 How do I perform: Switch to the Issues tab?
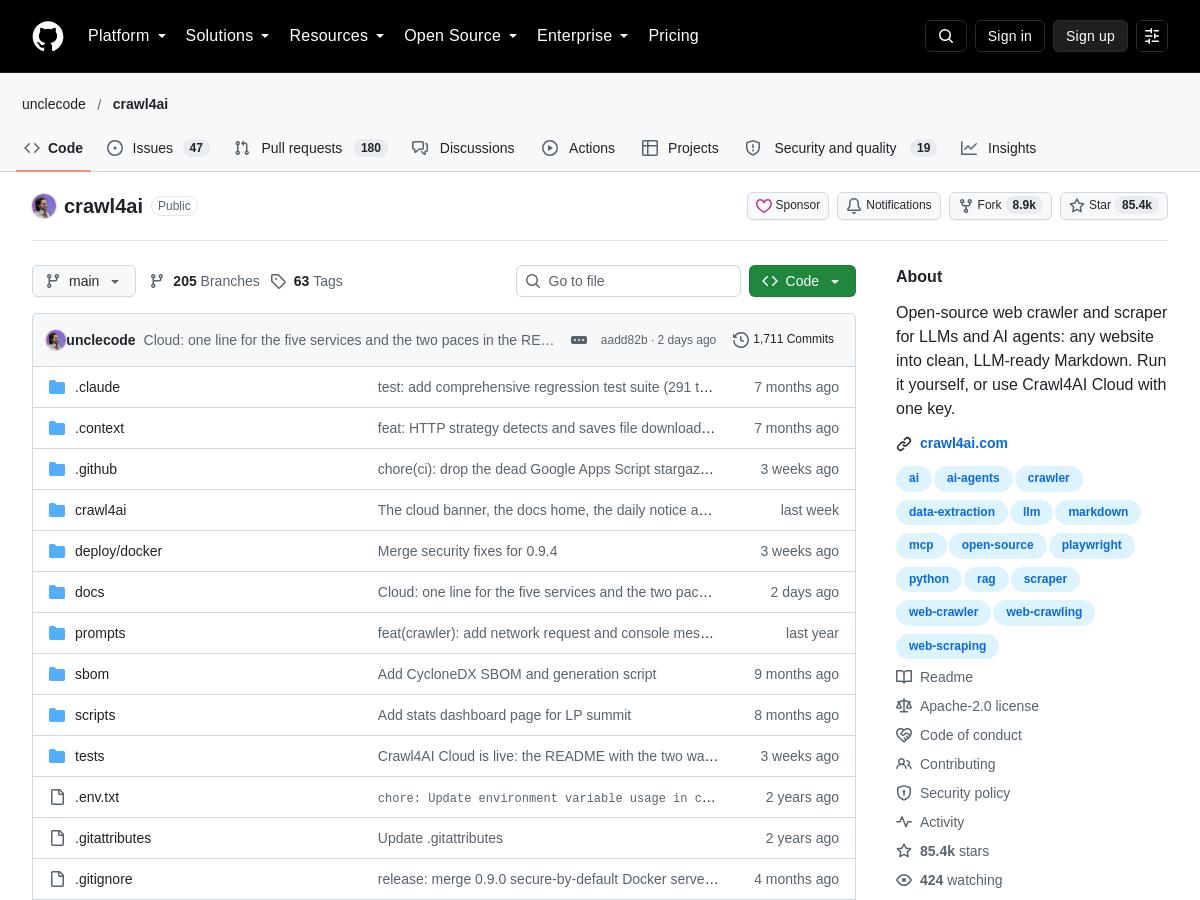tap(158, 148)
